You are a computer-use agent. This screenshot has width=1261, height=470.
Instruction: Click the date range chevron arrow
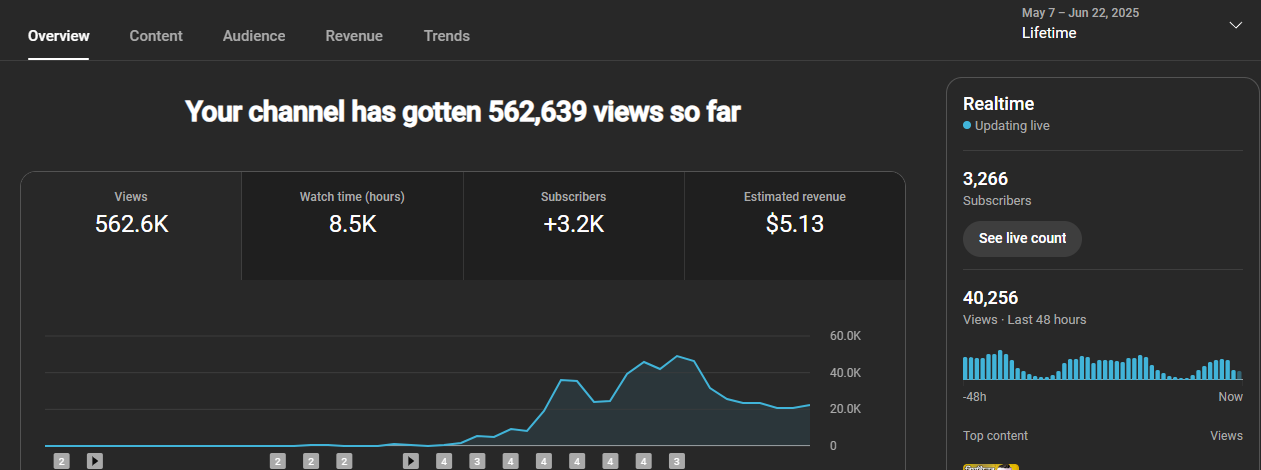[1235, 25]
